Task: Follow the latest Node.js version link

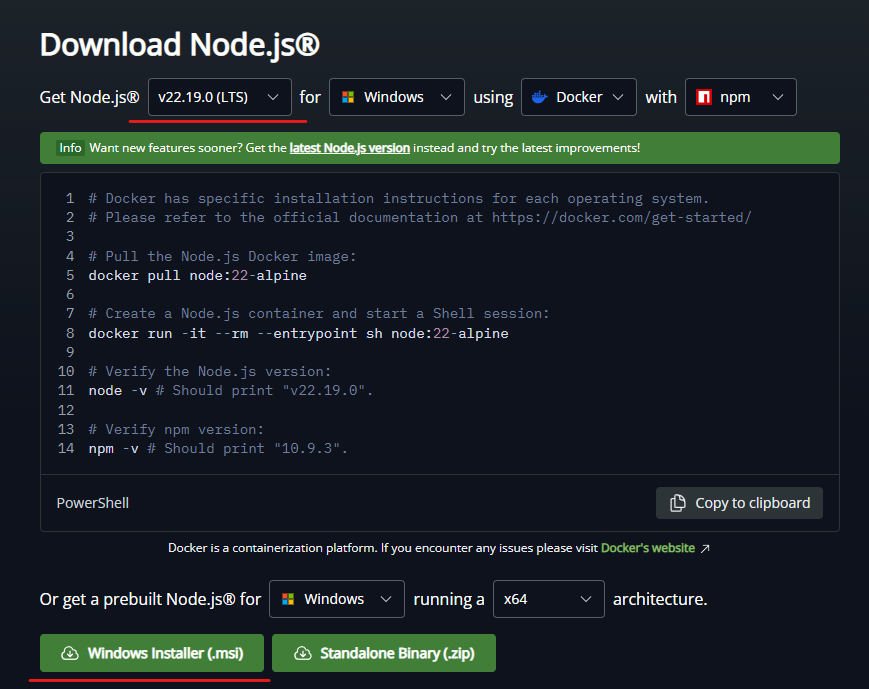Action: 350,148
